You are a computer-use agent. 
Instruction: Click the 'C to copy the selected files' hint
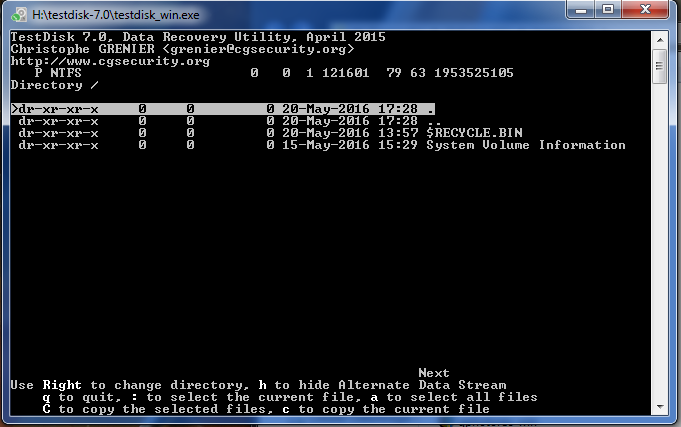(x=266, y=409)
